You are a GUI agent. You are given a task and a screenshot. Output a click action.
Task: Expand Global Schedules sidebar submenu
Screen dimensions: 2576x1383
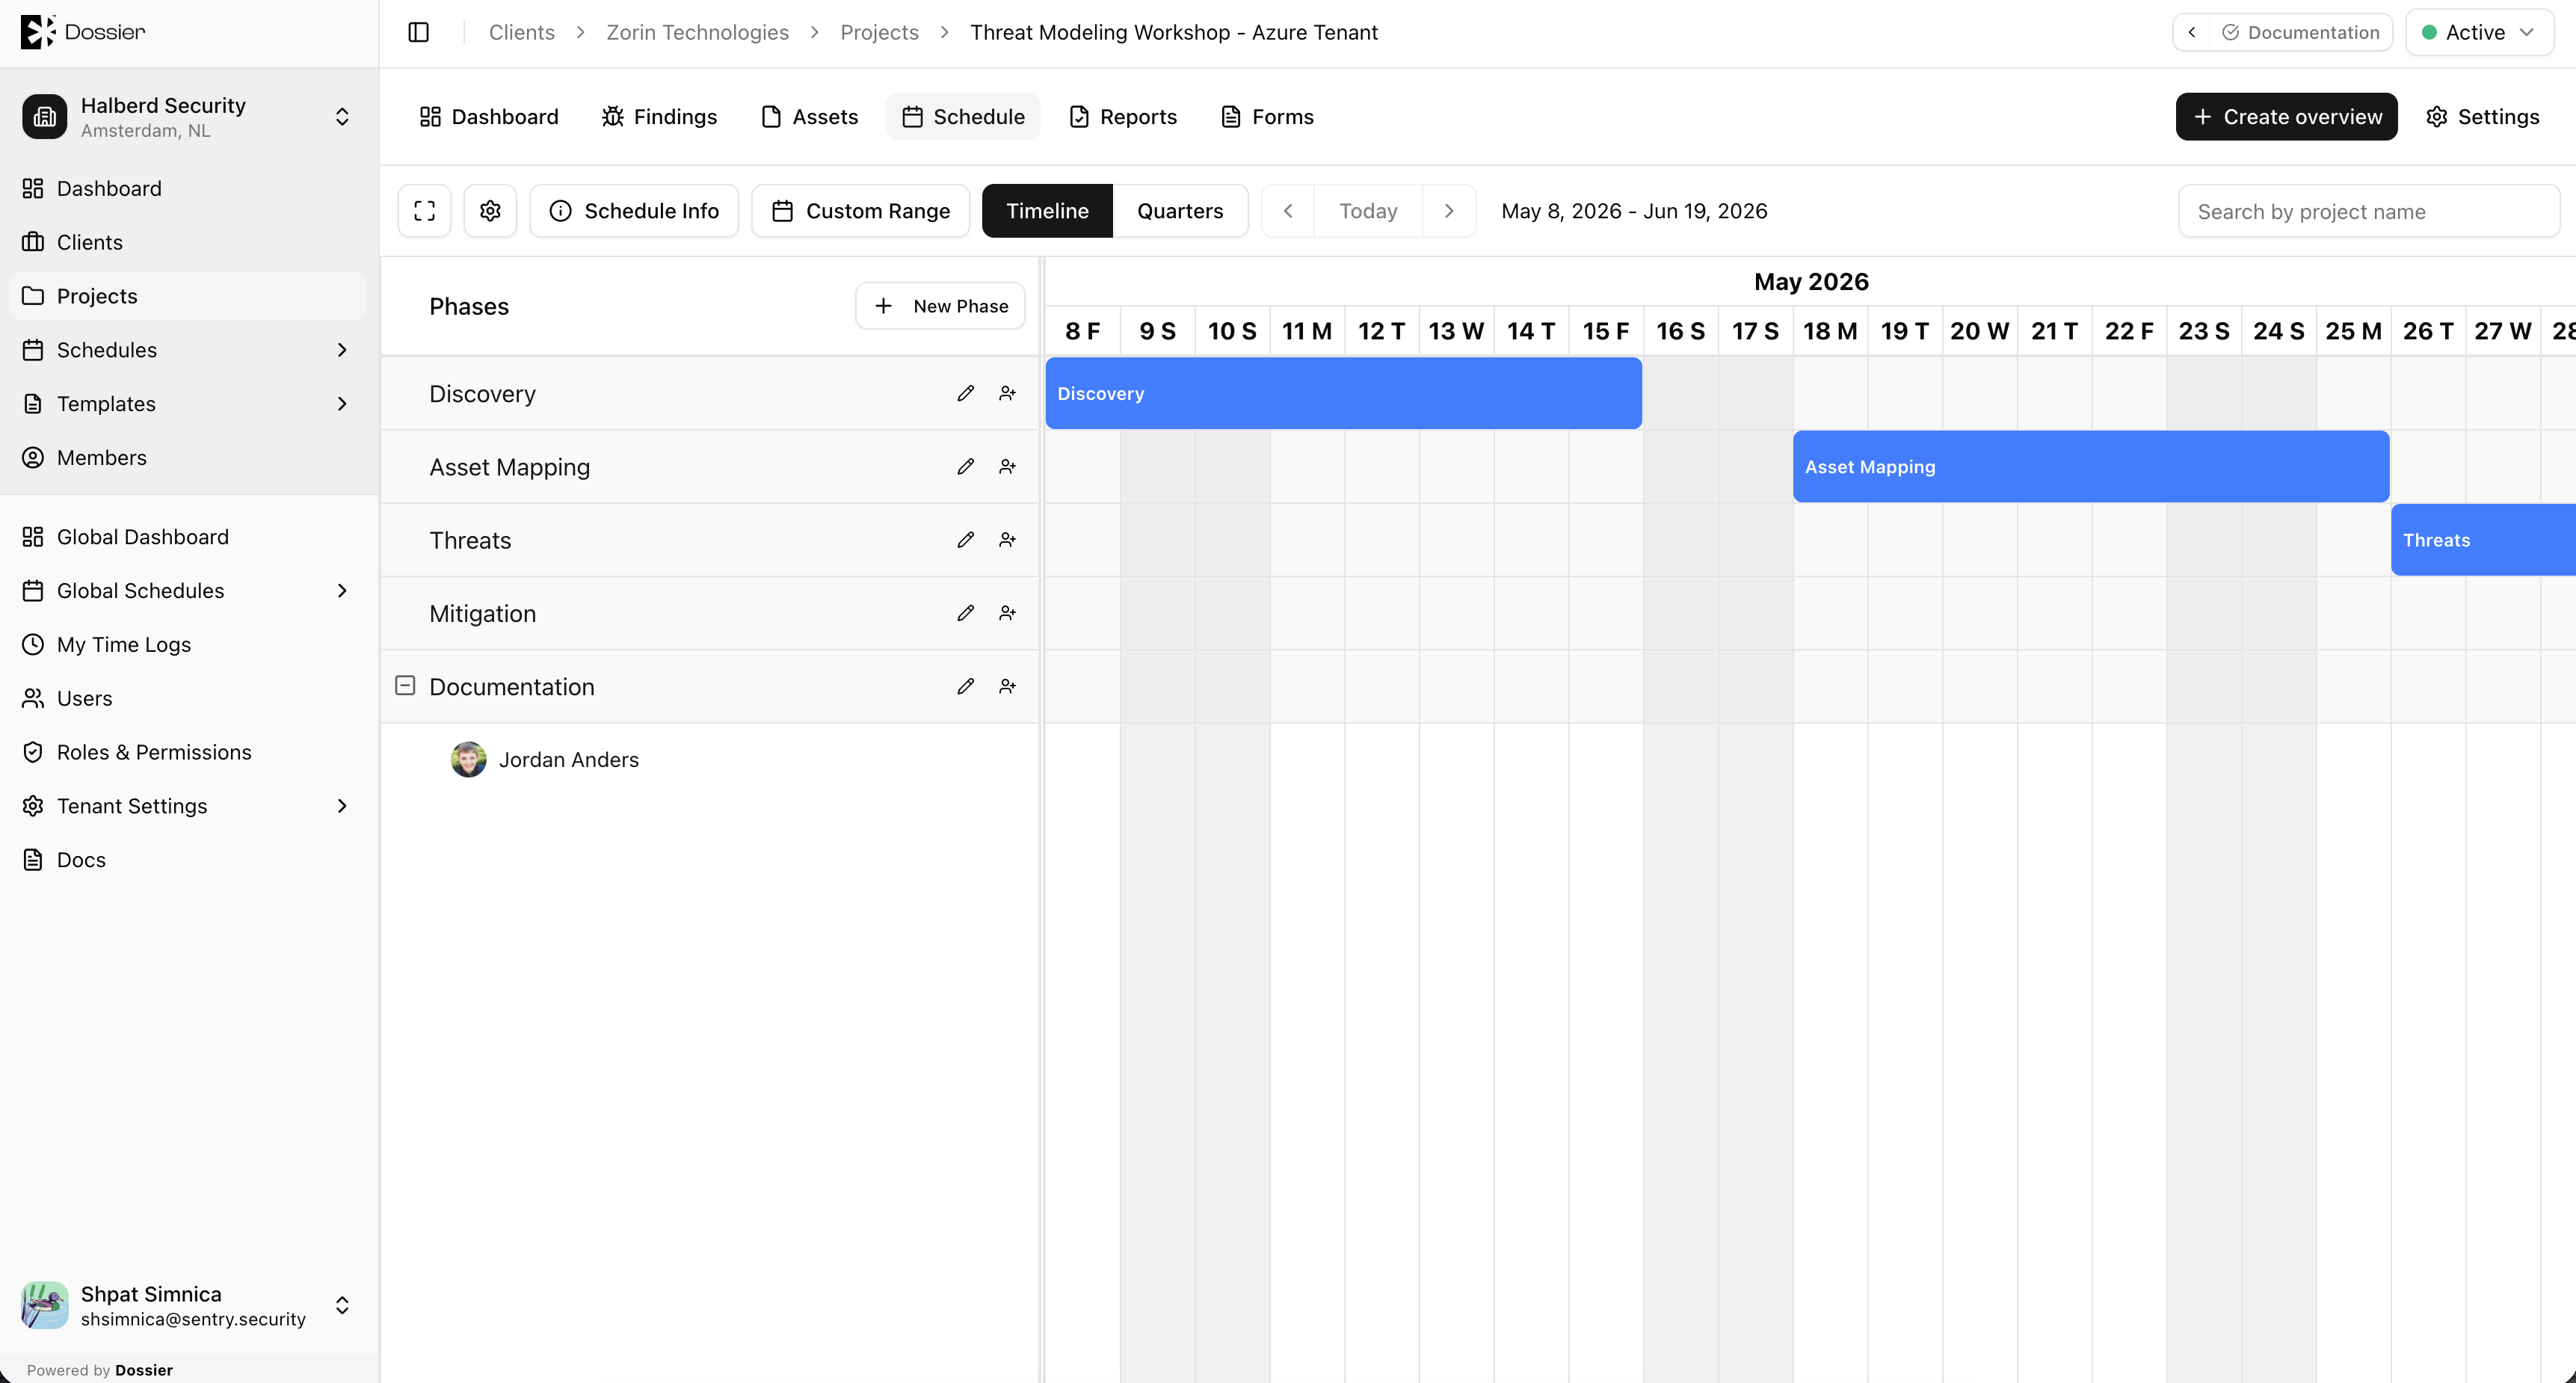[x=342, y=591]
